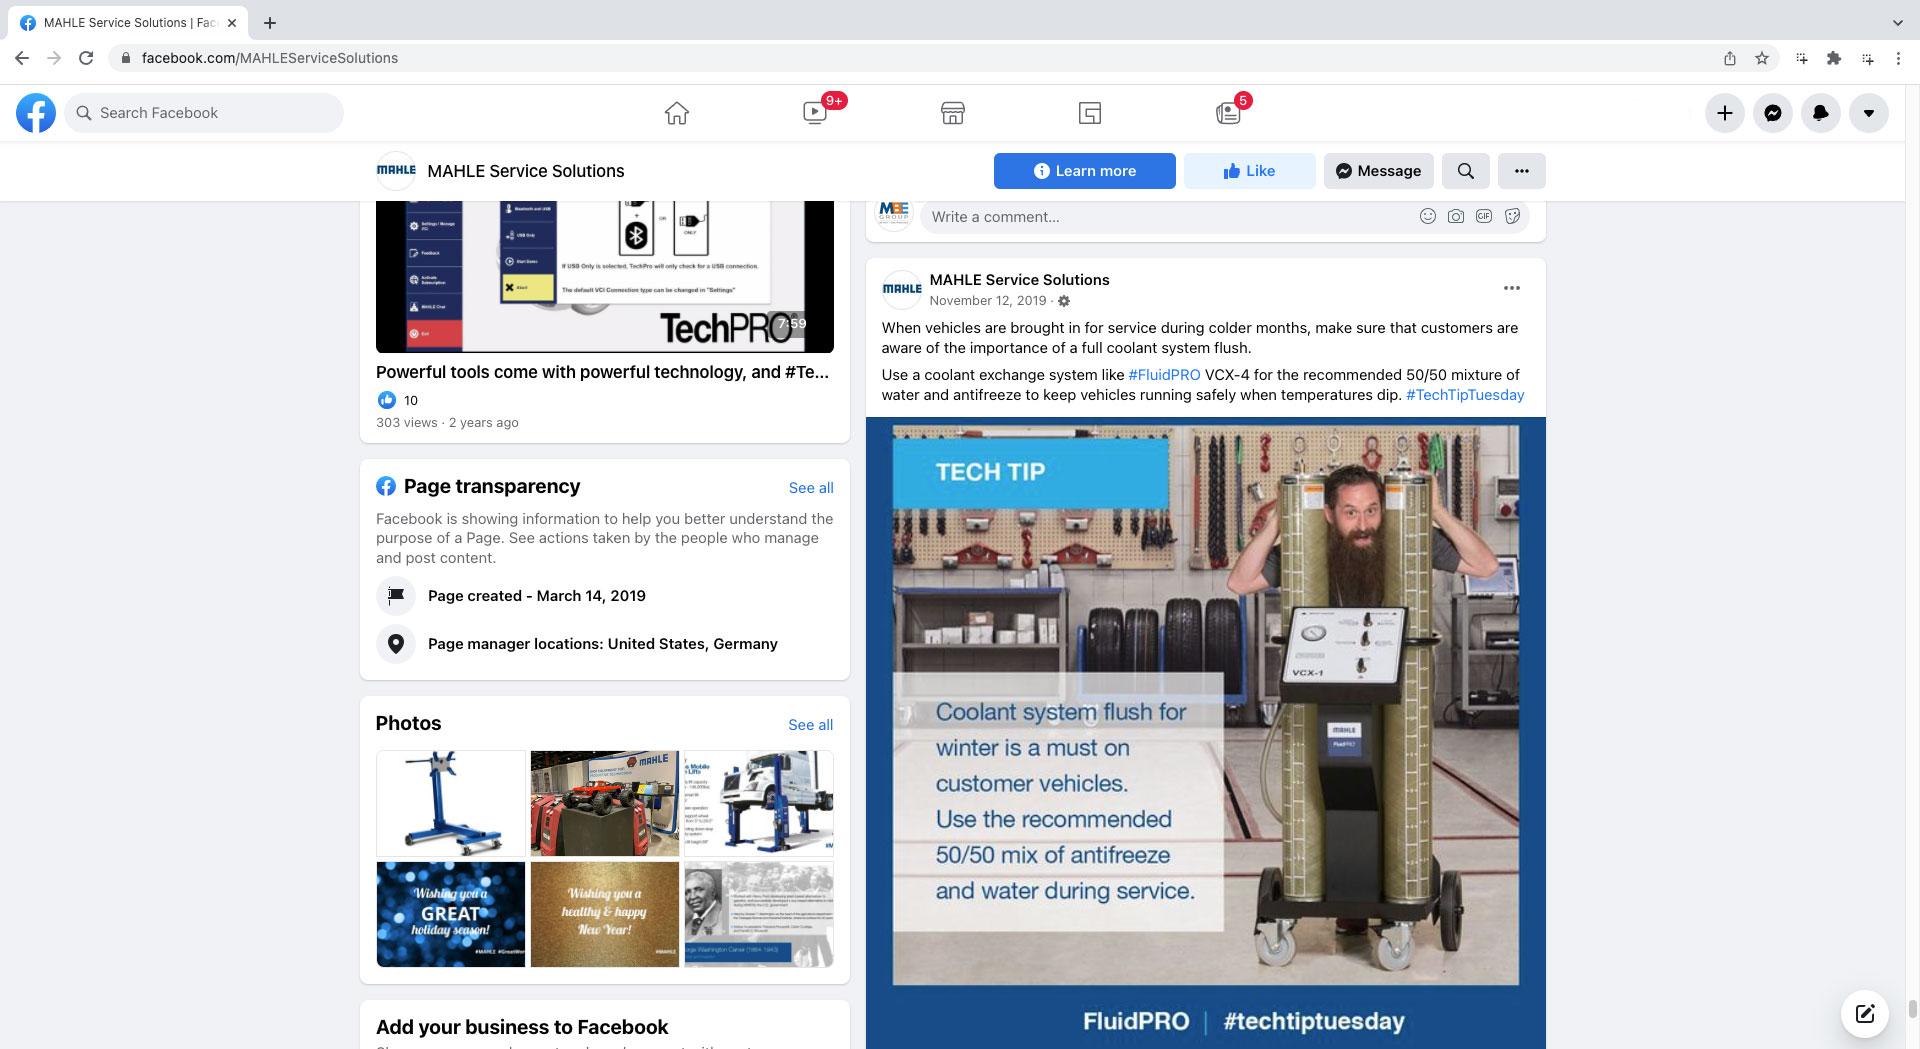Open Watch videos tab icon
Image resolution: width=1920 pixels, height=1049 pixels.
click(x=815, y=113)
